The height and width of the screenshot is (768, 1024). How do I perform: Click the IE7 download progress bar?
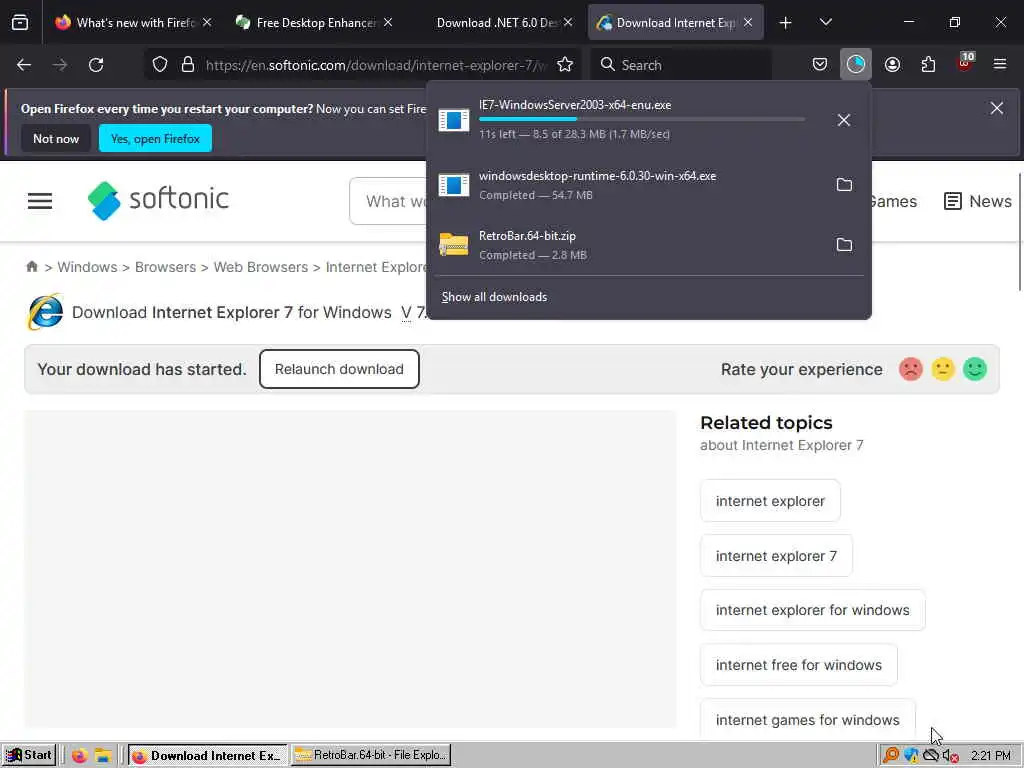[642, 119]
